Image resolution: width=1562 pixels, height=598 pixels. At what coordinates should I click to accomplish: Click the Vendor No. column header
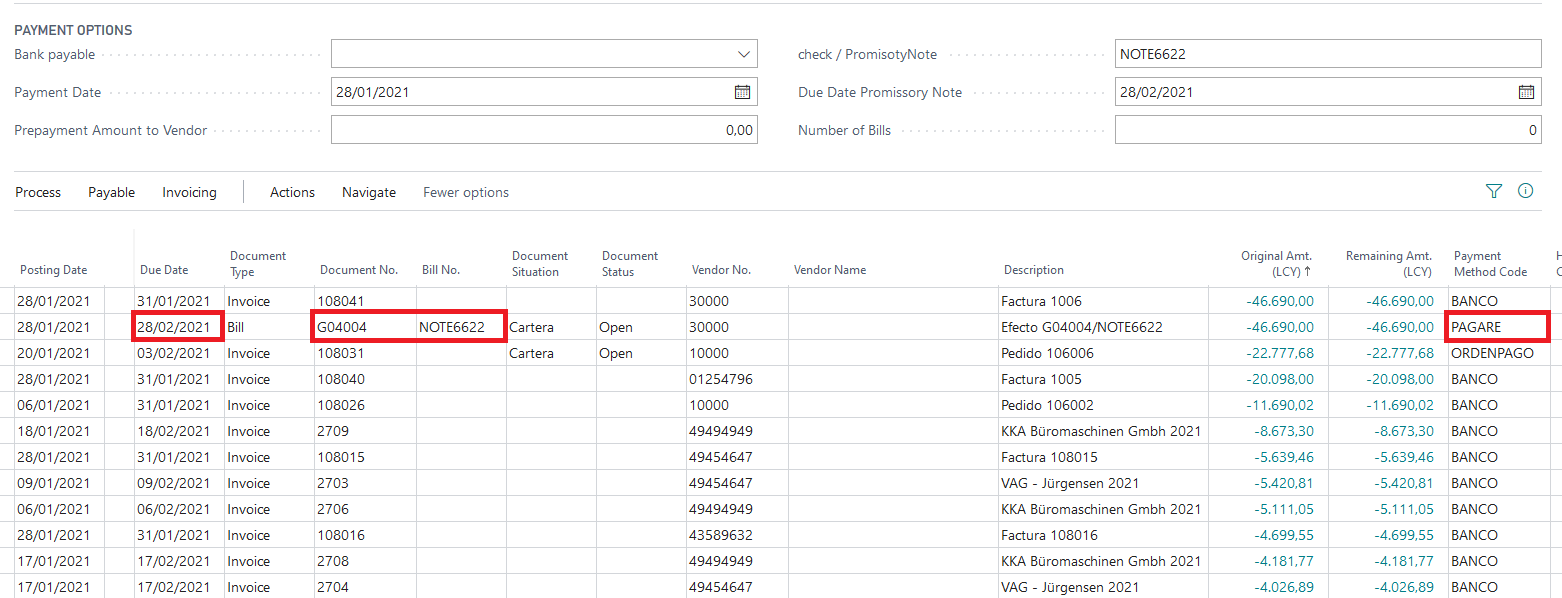tap(721, 270)
